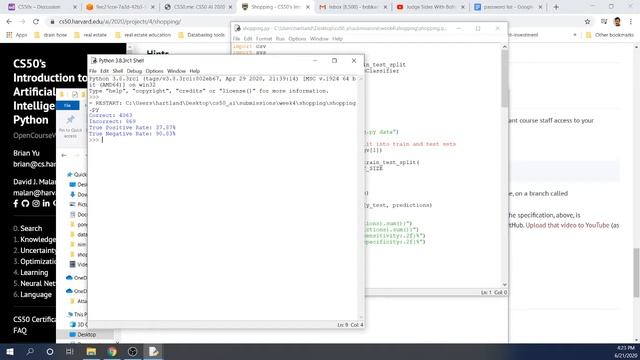Open Shell menu in Python Shell window
The image size is (640, 360).
118,71
